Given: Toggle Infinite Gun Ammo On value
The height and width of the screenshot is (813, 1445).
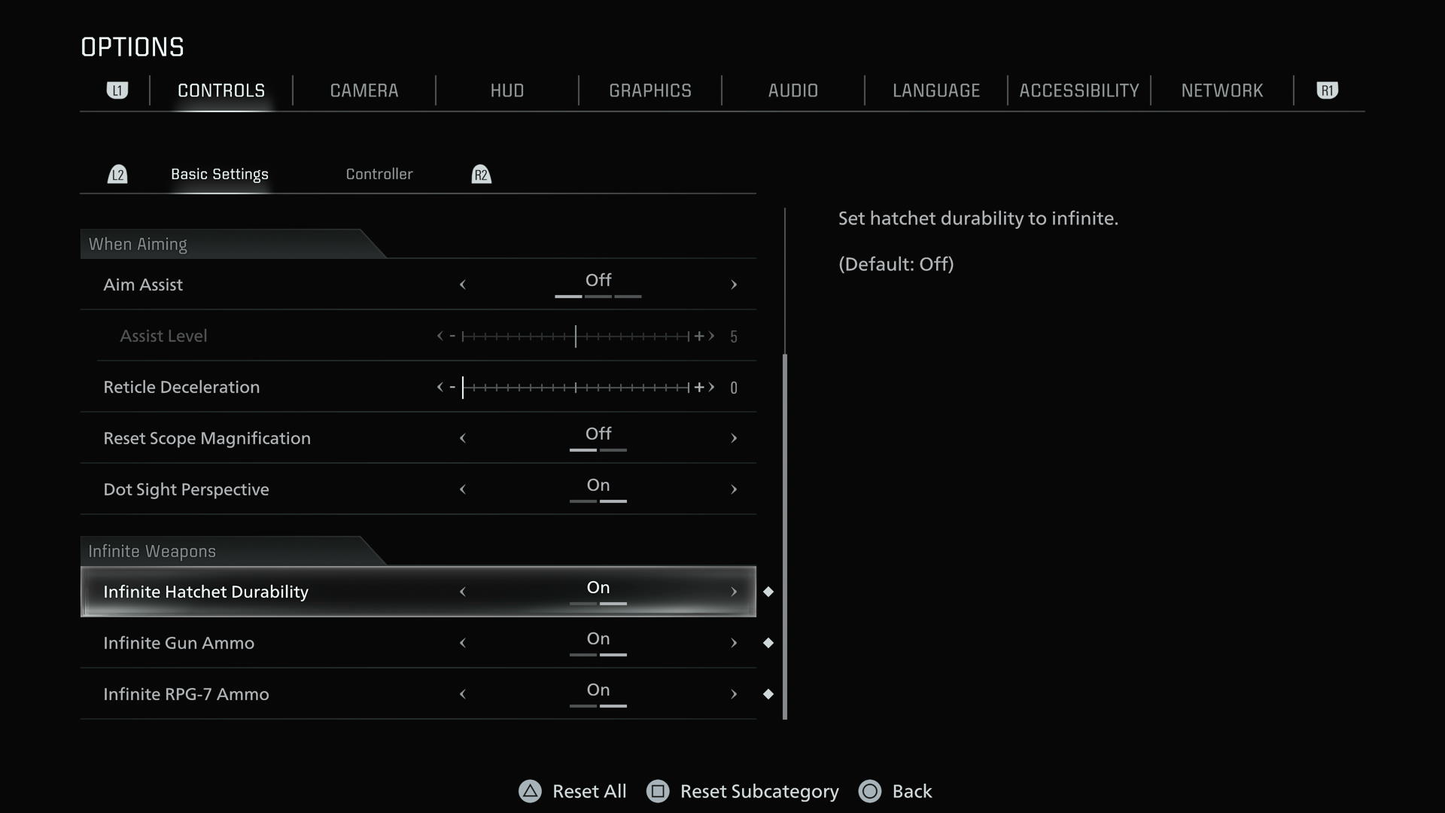Looking at the screenshot, I should [x=598, y=639].
